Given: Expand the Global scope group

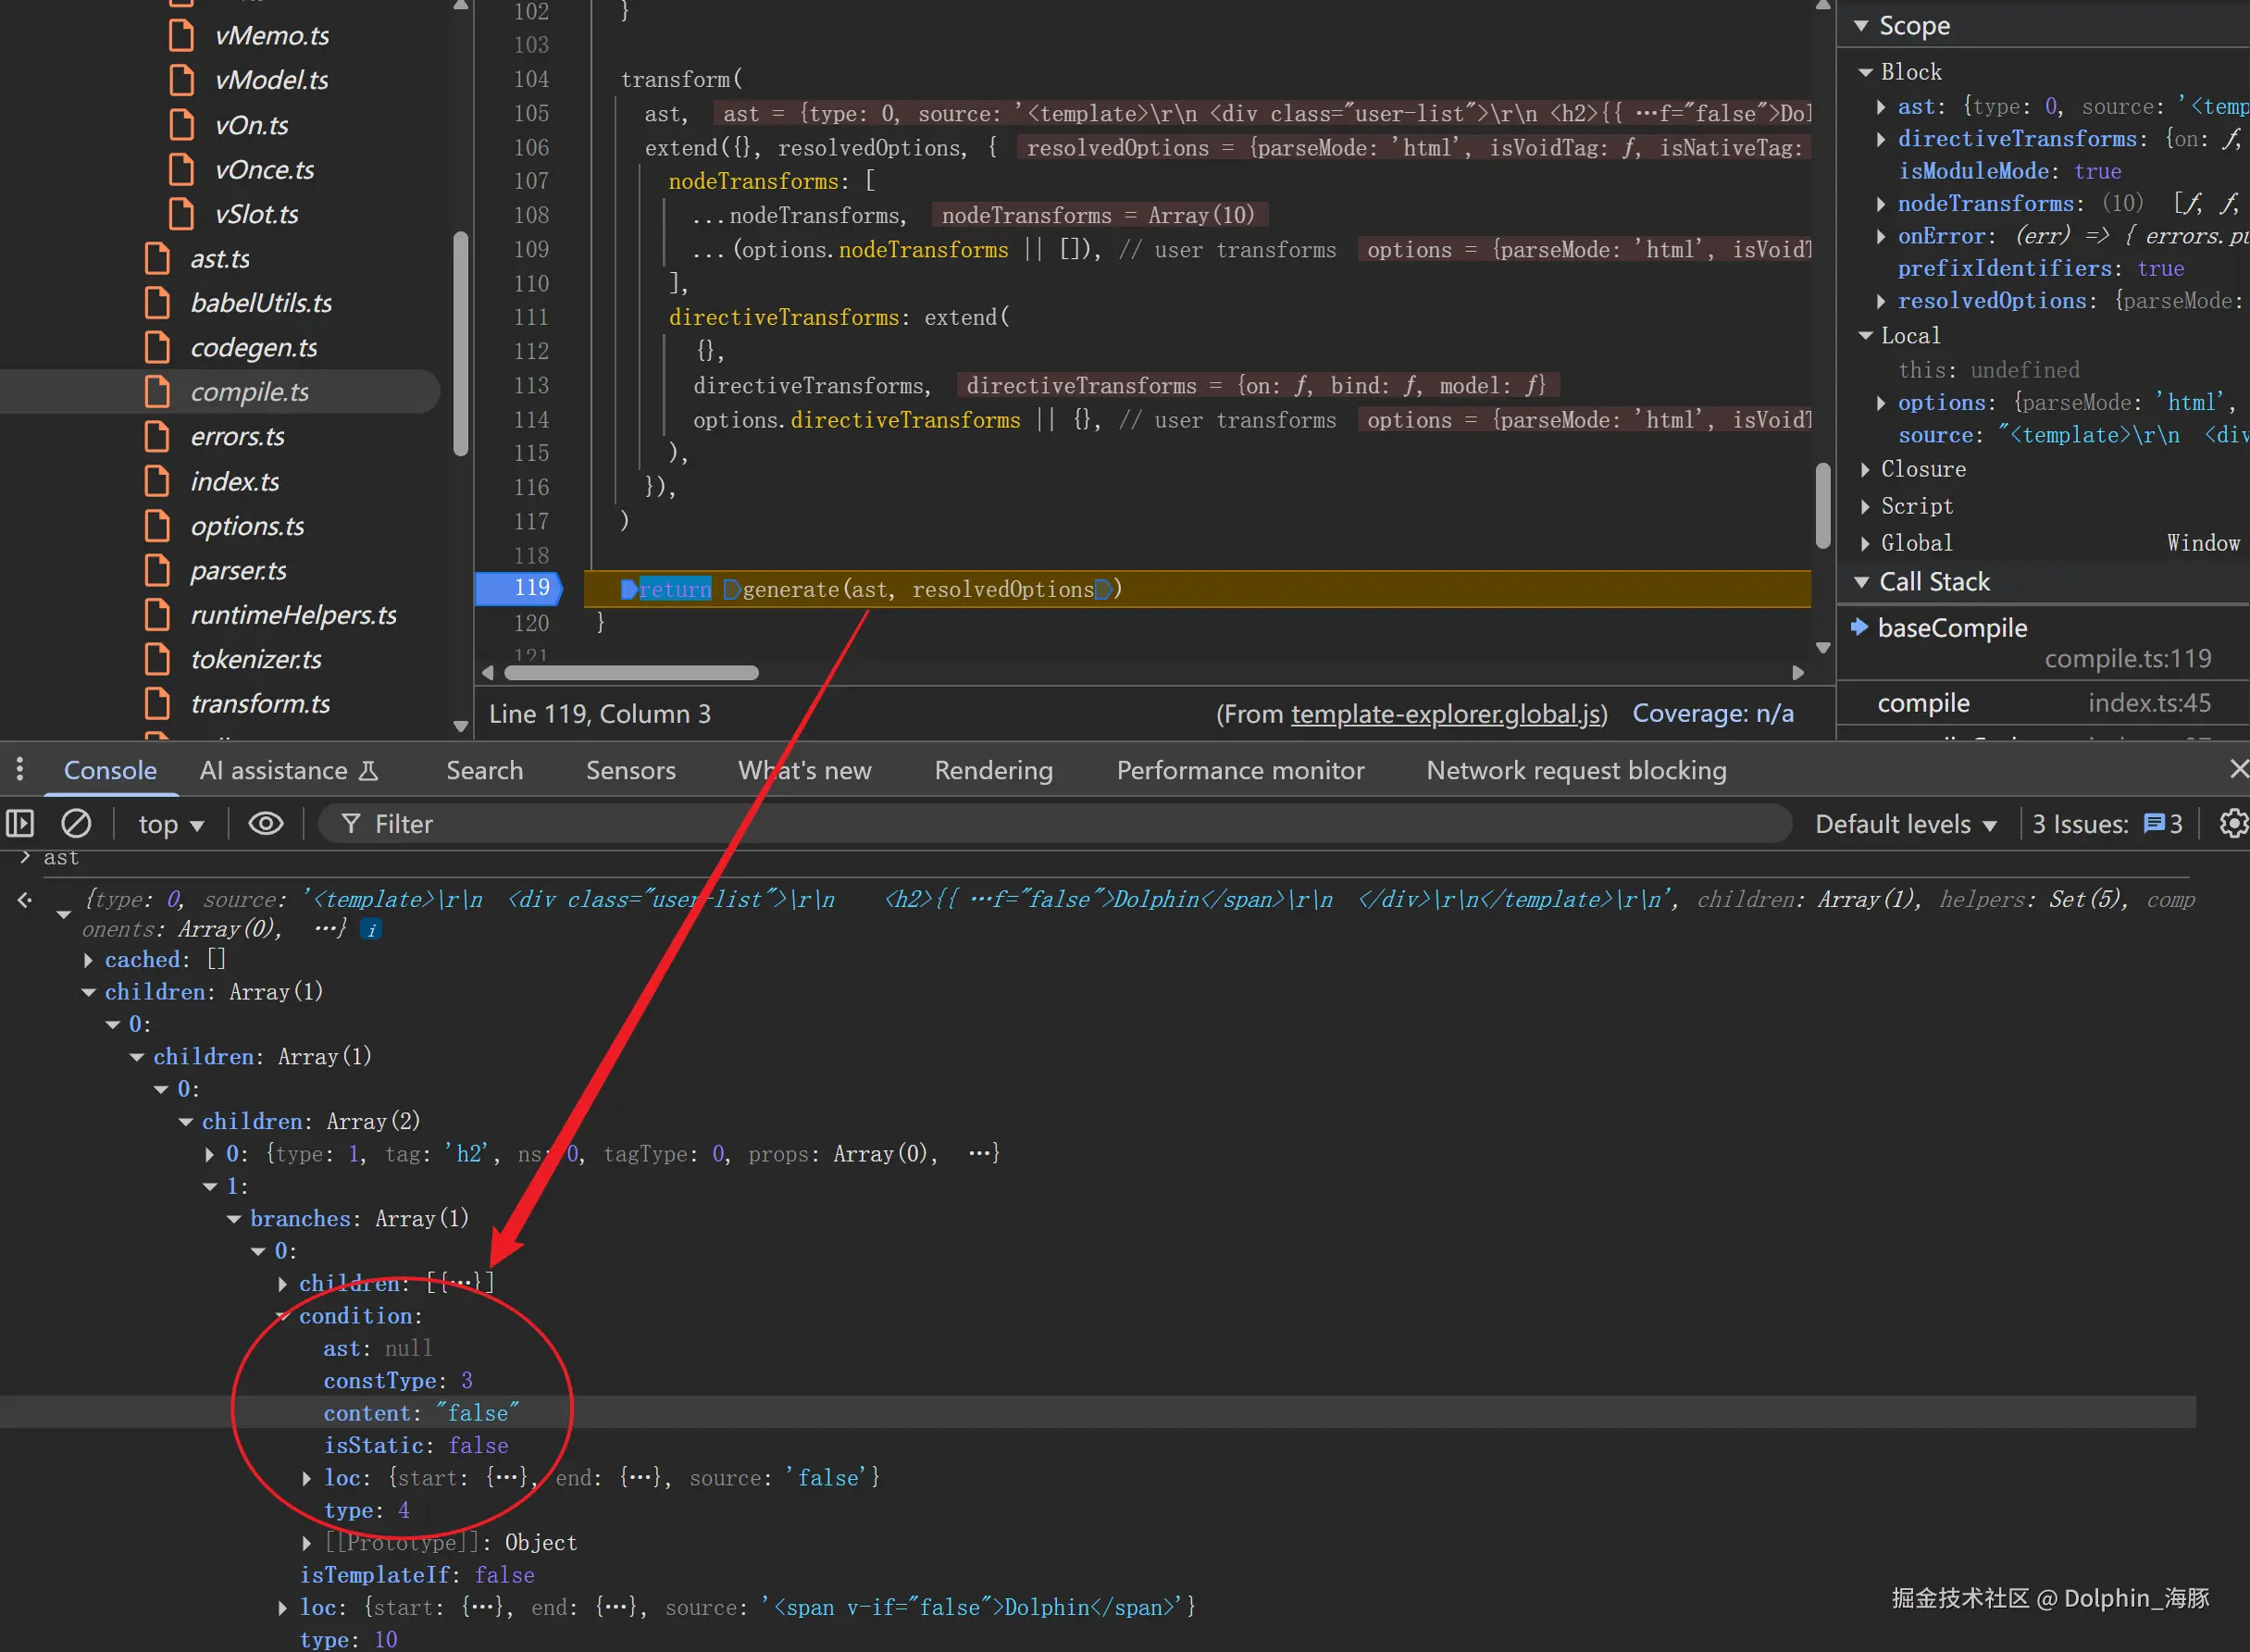Looking at the screenshot, I should [x=1866, y=544].
